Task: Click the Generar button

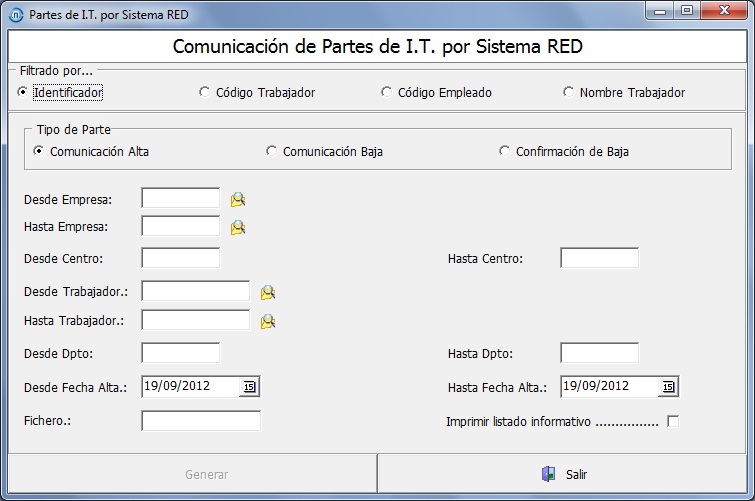Action: 193,474
